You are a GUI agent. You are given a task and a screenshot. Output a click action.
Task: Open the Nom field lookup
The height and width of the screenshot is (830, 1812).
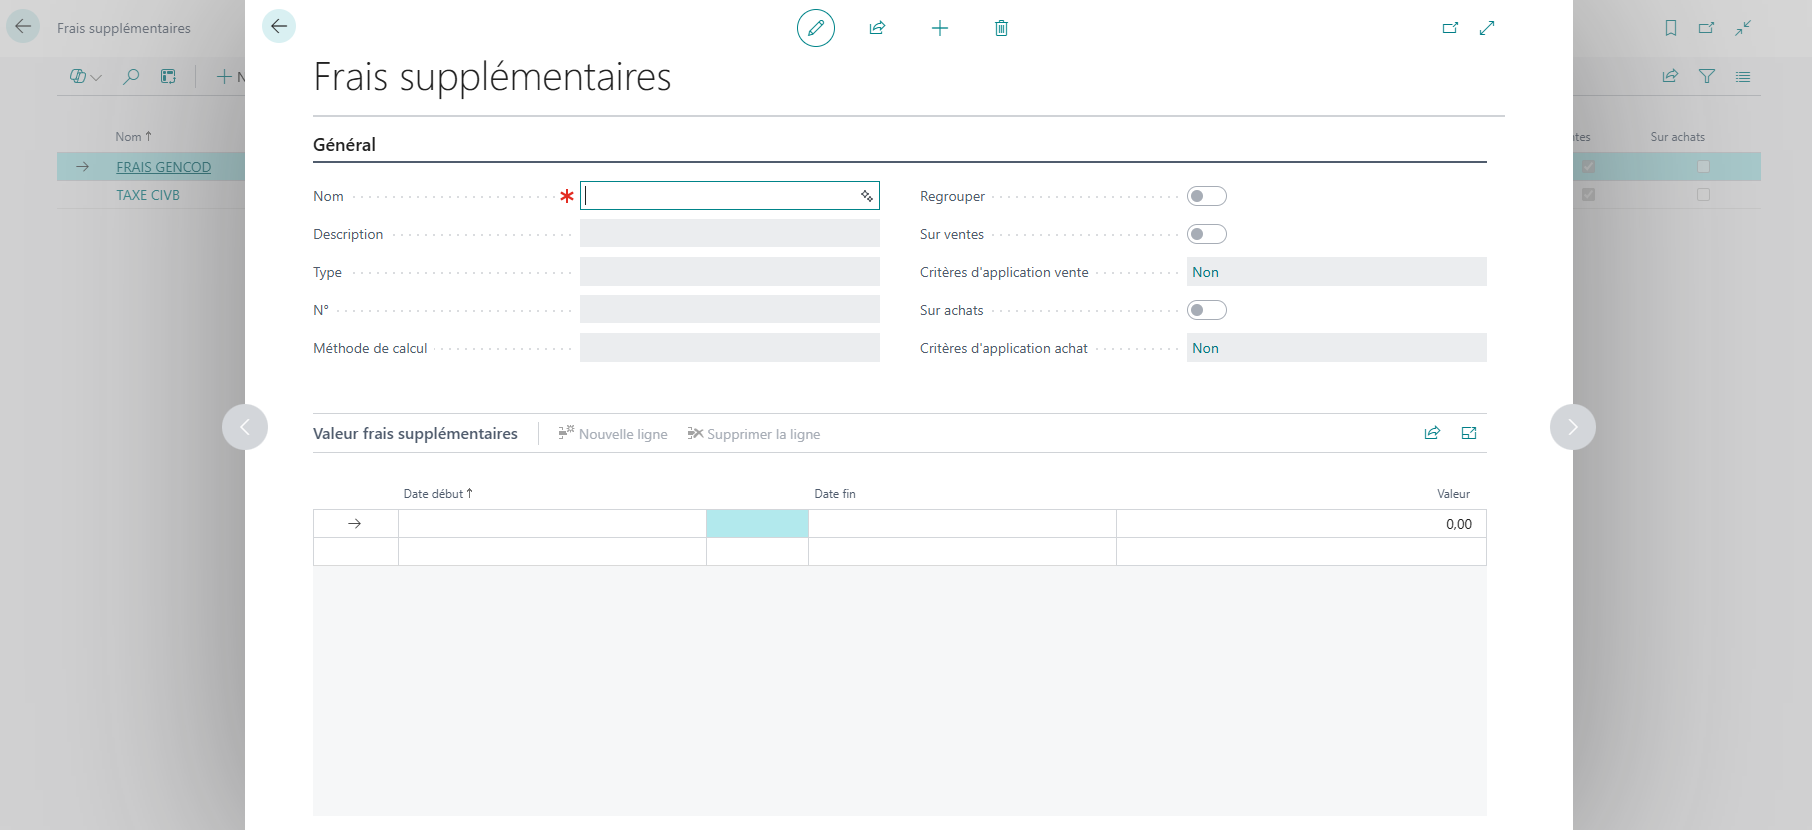click(x=867, y=196)
